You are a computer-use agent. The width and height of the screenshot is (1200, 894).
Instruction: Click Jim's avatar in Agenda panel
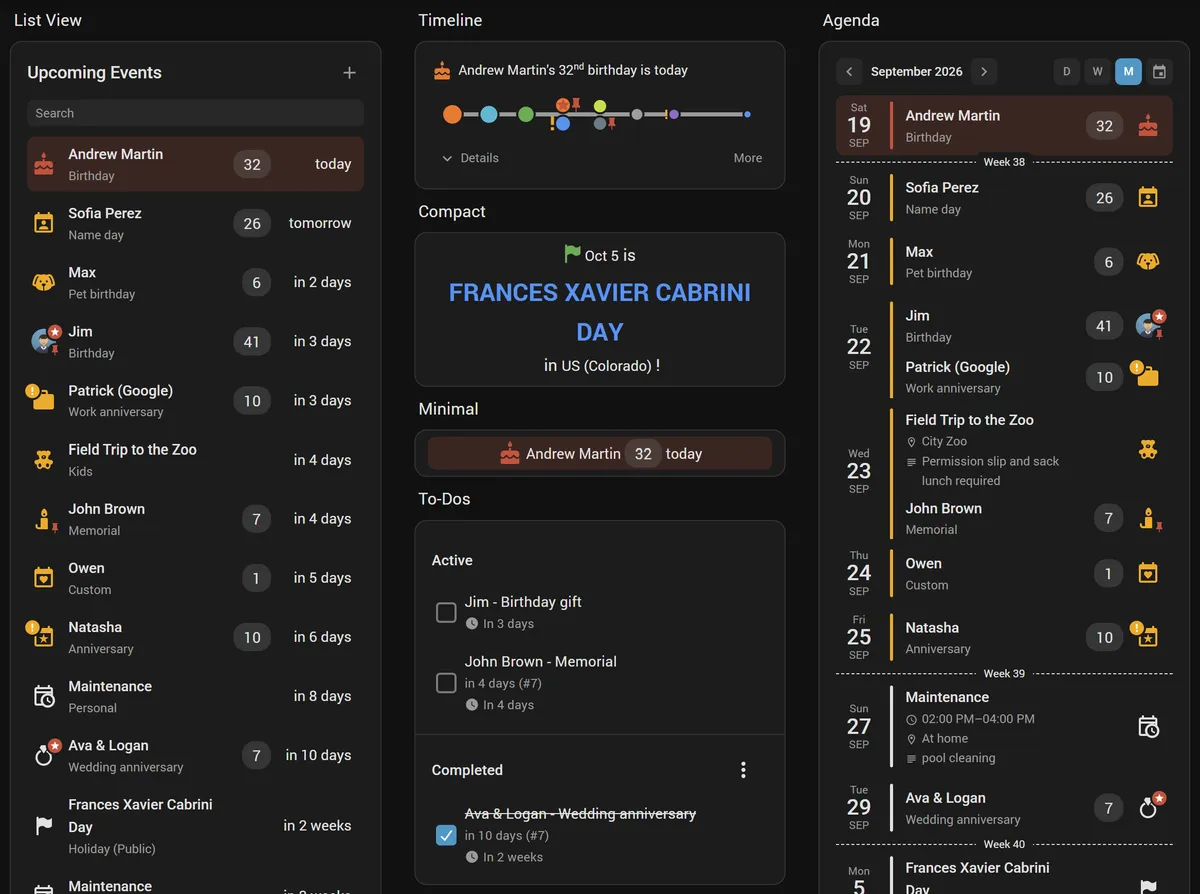[x=1148, y=325]
